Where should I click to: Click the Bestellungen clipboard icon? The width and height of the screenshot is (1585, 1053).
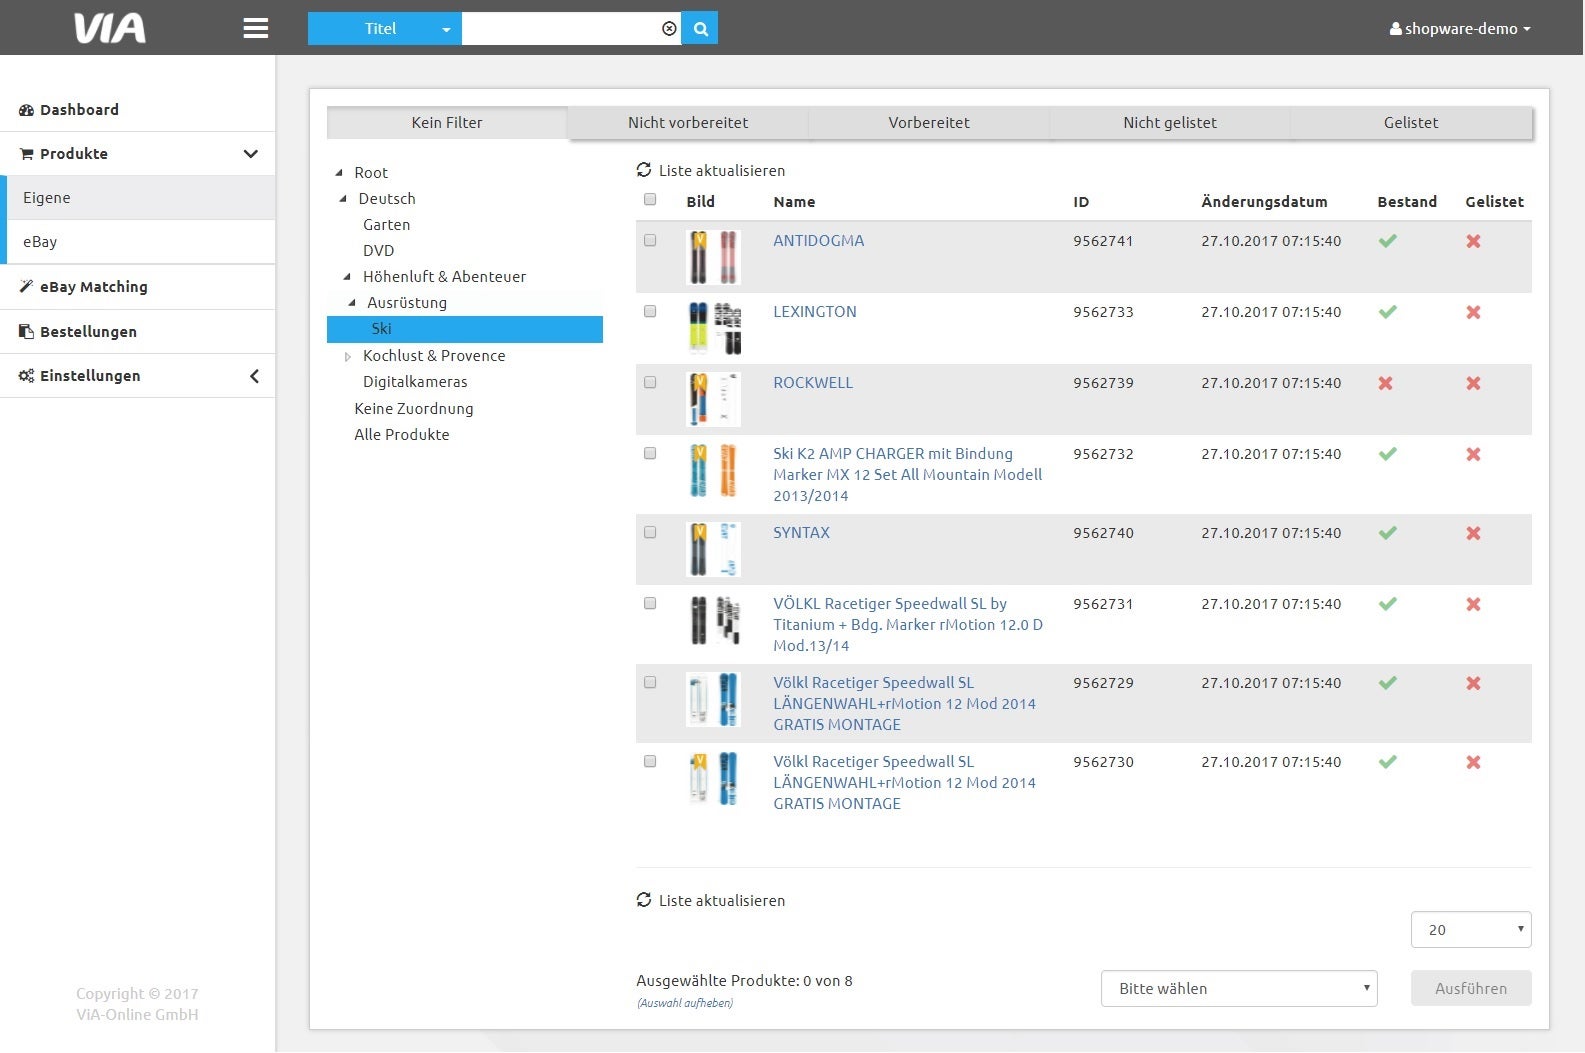27,332
